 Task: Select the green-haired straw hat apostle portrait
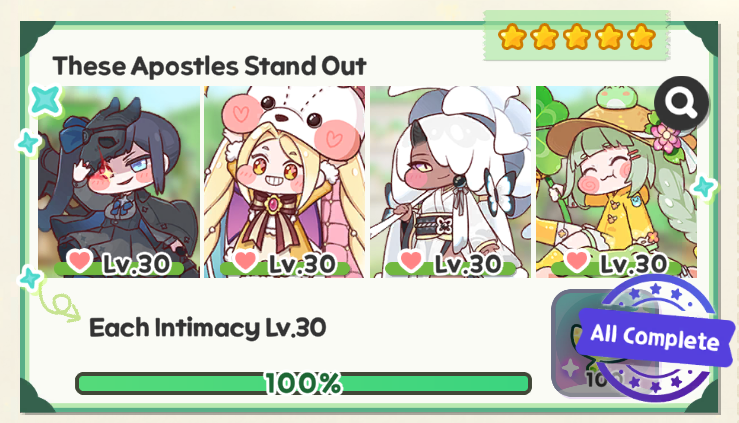point(616,182)
